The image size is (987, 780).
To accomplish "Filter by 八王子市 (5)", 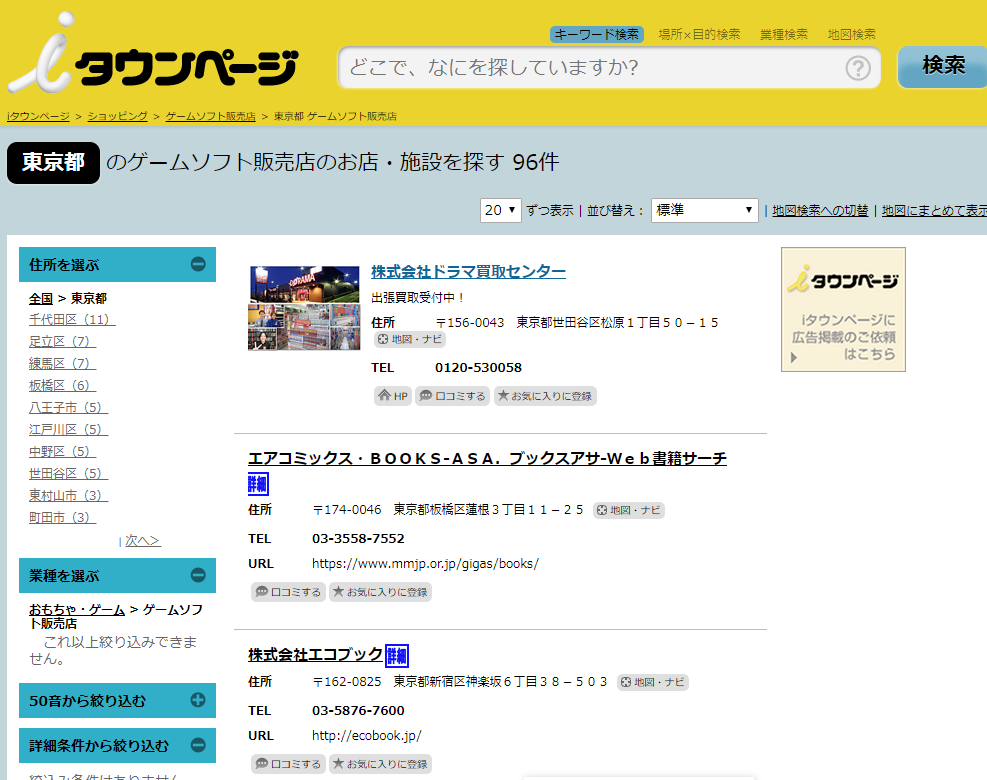I will pos(68,408).
